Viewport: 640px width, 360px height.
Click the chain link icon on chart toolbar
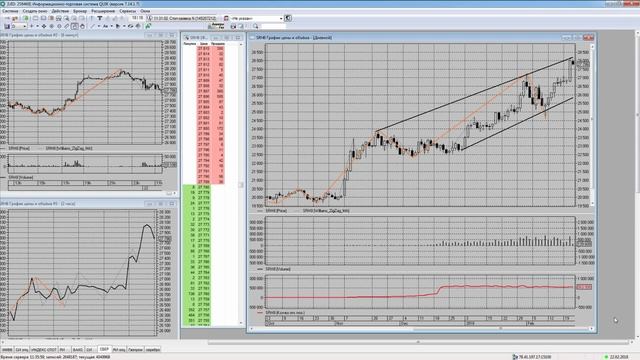click(x=67, y=26)
